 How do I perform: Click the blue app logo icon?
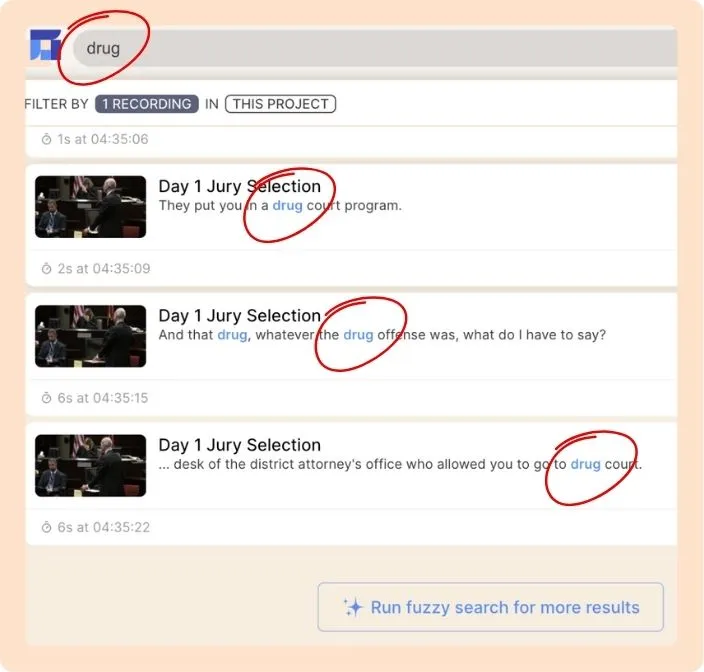pos(46,45)
